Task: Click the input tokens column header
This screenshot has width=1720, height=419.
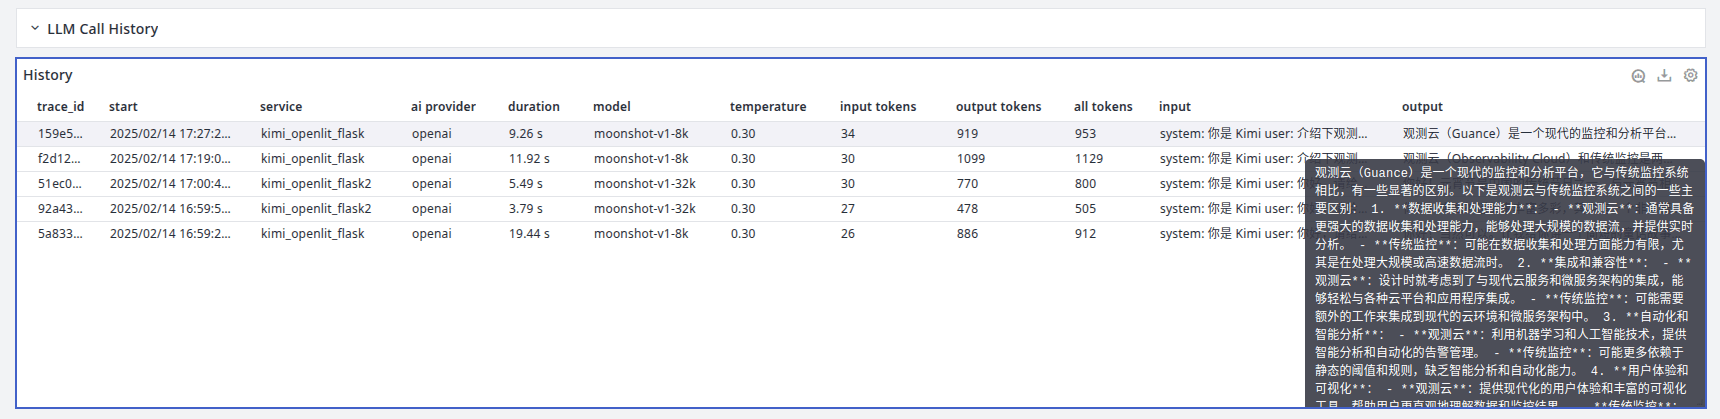Action: tap(878, 107)
